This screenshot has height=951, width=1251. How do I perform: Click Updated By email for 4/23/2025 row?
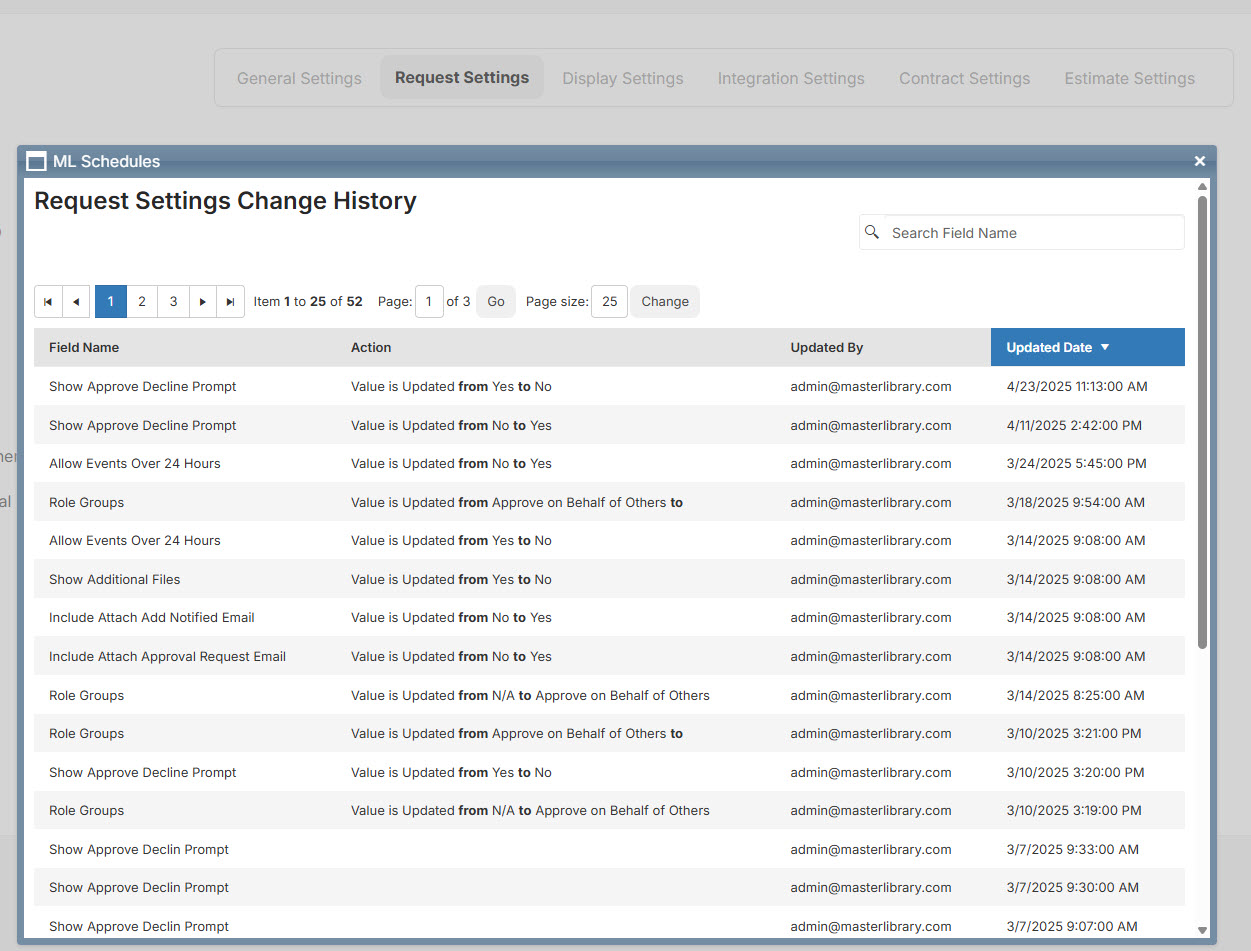pos(871,386)
